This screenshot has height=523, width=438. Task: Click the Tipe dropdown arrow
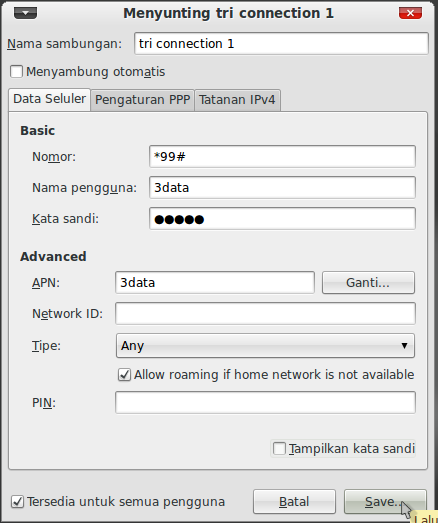coord(404,346)
